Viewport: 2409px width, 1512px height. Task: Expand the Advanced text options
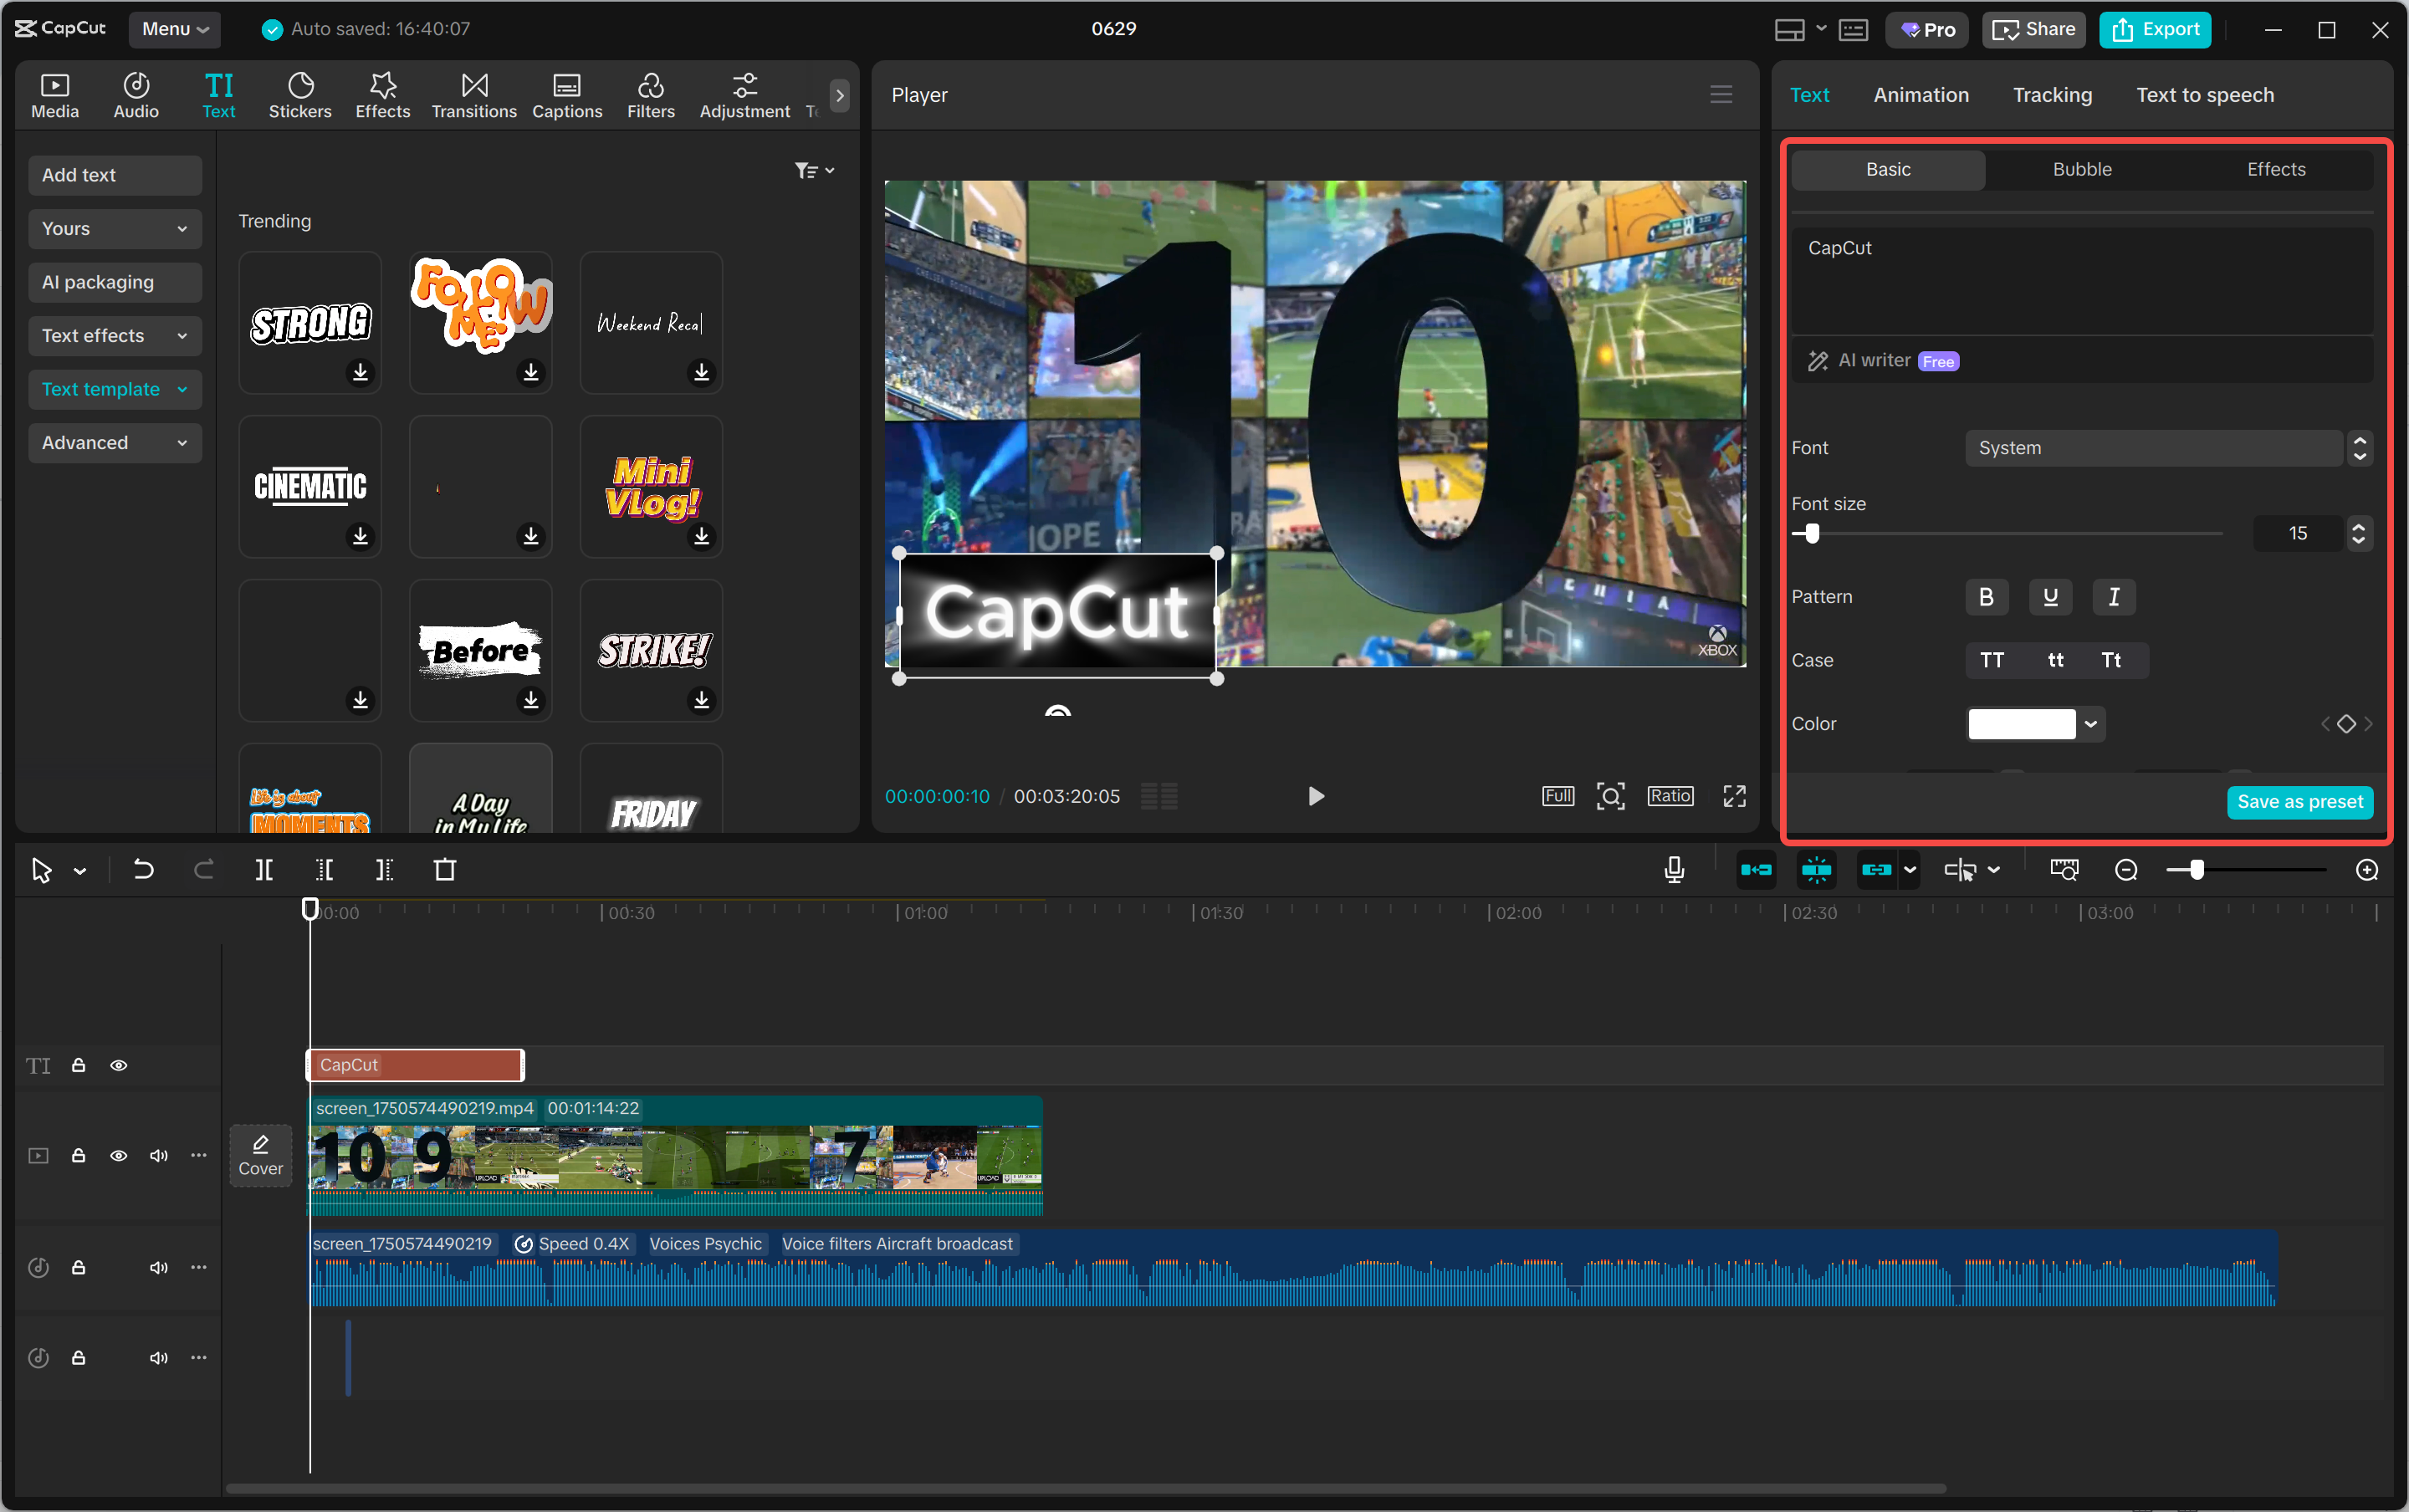114,442
